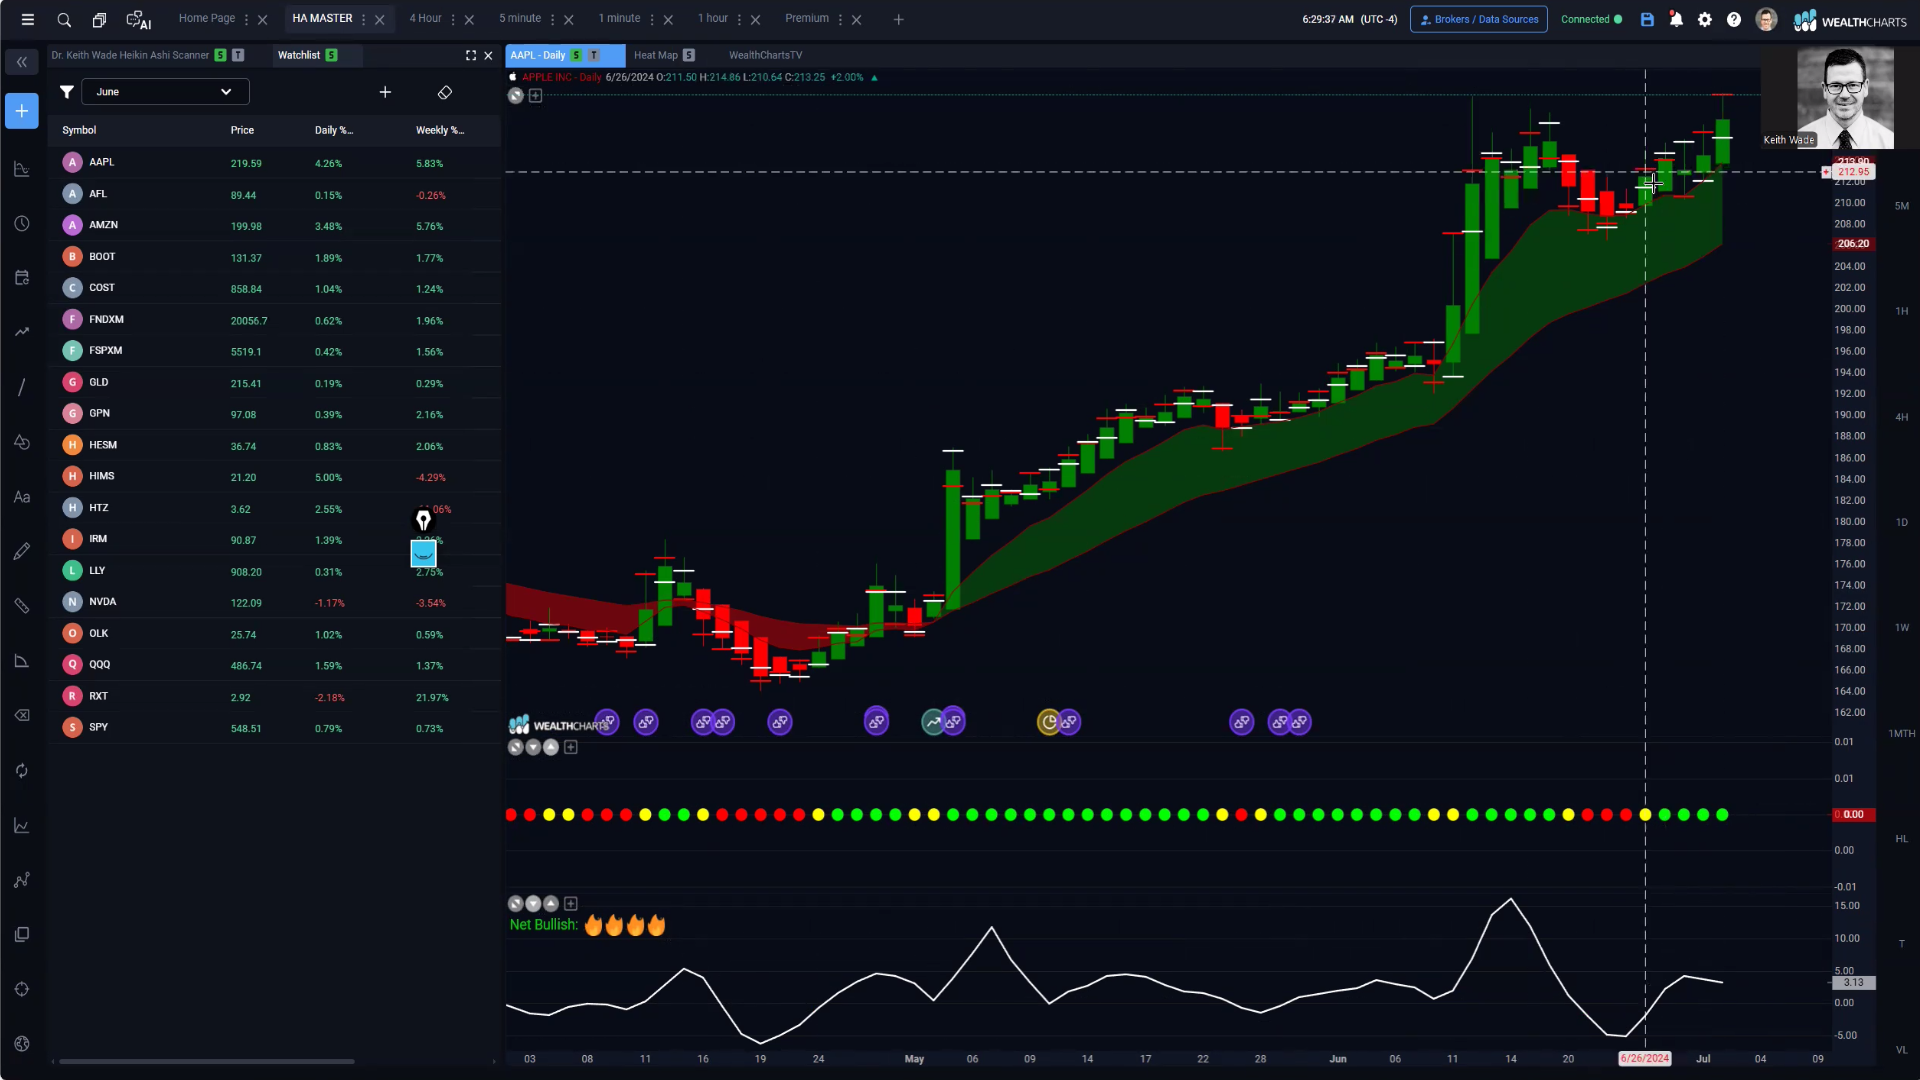Hide the Net Bullish indicator pane
Screen dimensions: 1920x1080
tap(516, 903)
